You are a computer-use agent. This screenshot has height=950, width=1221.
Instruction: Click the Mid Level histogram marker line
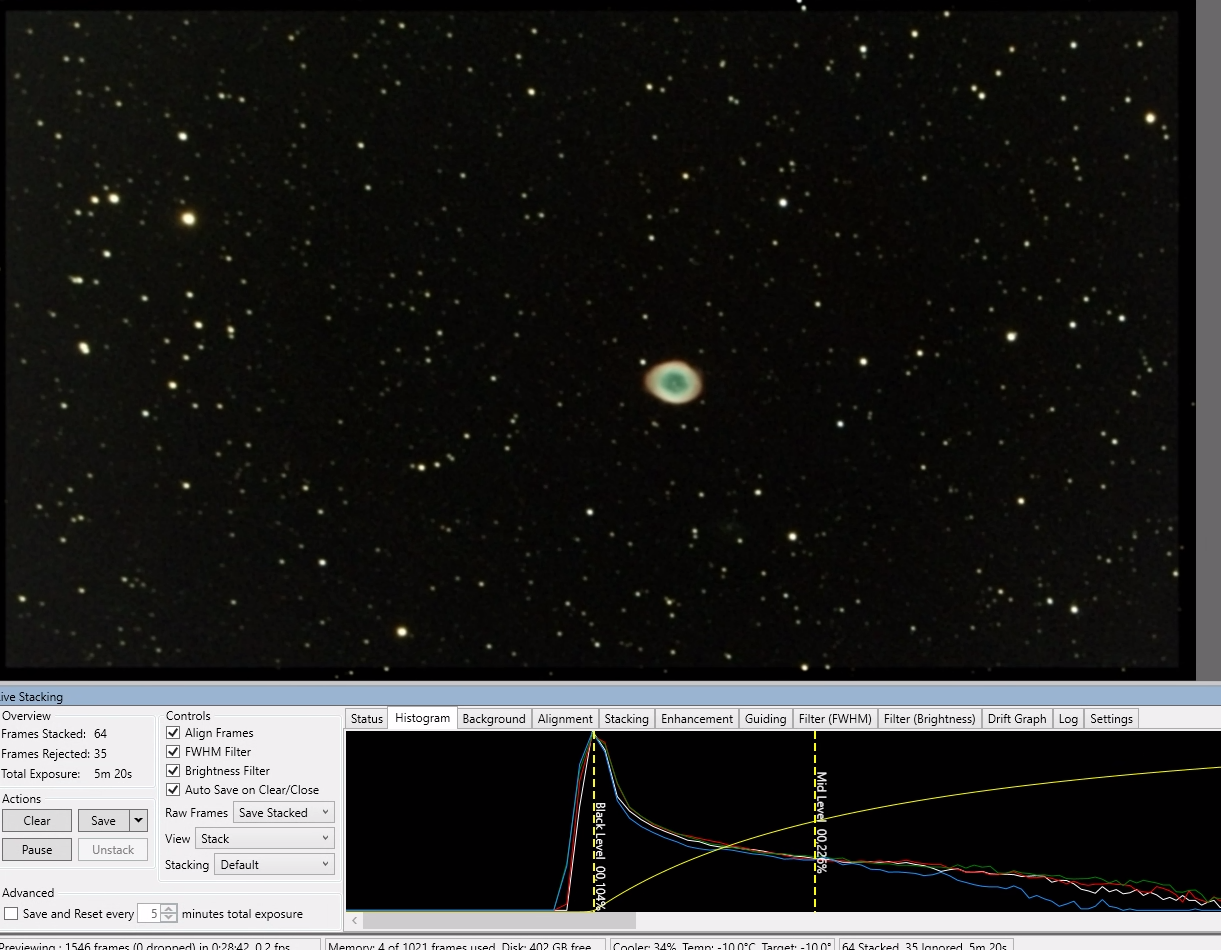pyautogui.click(x=815, y=820)
